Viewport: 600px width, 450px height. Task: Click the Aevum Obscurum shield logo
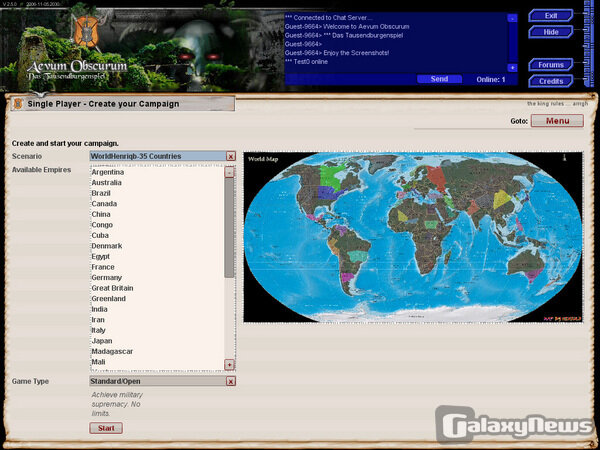[86, 31]
